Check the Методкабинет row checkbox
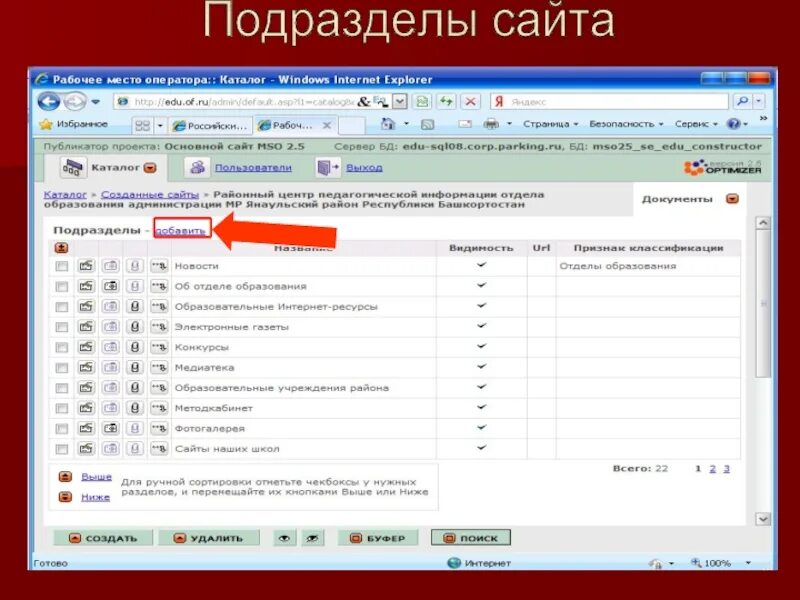The width and height of the screenshot is (800, 600). 62,409
